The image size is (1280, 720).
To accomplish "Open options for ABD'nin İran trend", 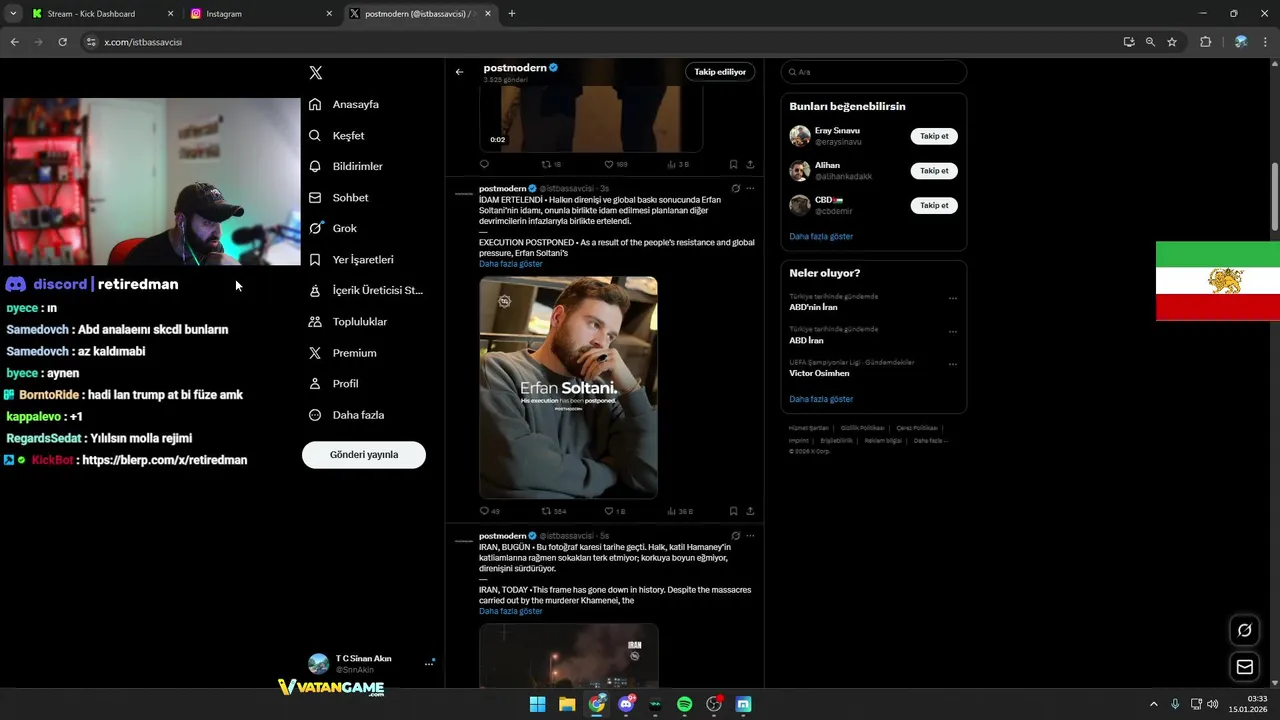I will coord(953,298).
